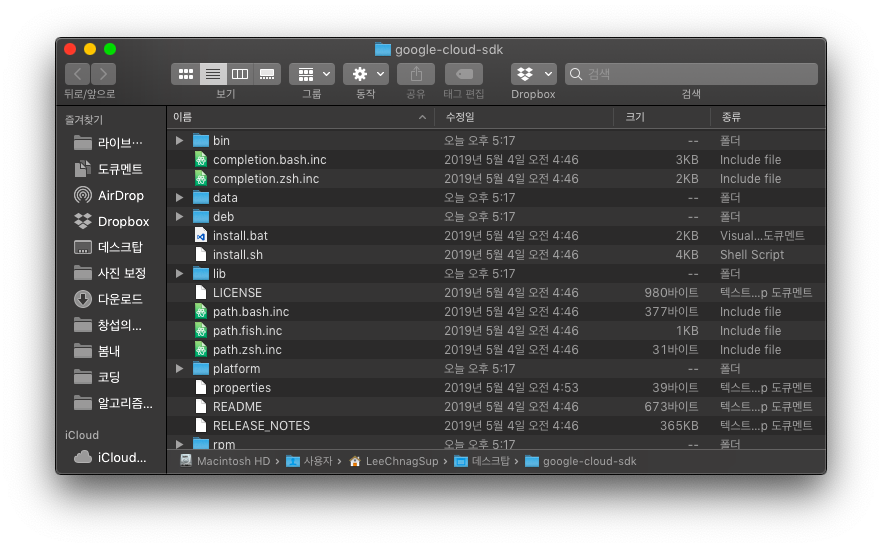Open Dropbox in the sidebar
Screen dimensions: 882x548
pos(110,221)
